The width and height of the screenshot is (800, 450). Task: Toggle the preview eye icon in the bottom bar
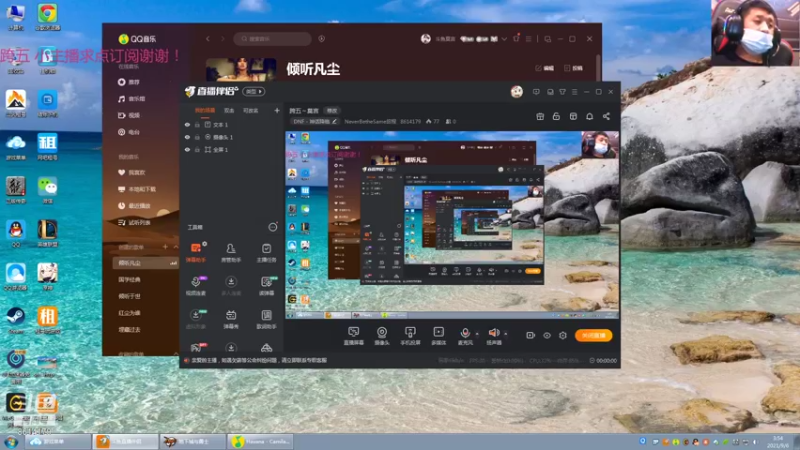(547, 335)
